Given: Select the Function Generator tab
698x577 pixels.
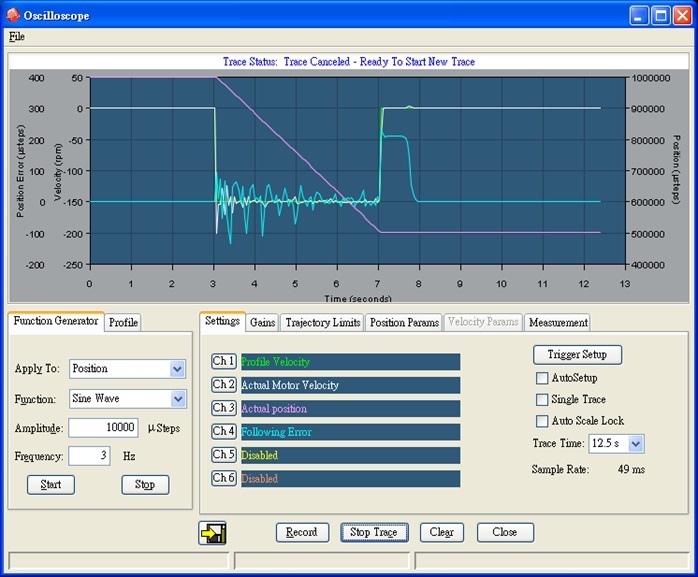Looking at the screenshot, I should click(56, 321).
